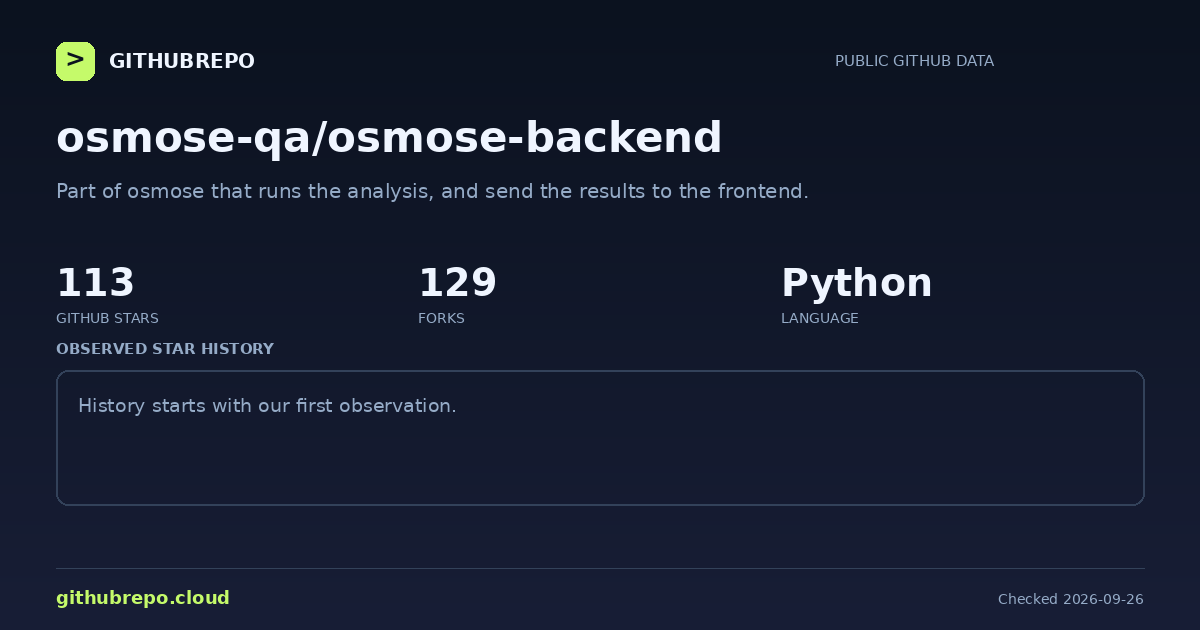Select the PUBLIC GITHUB DATA label
Image resolution: width=1200 pixels, height=630 pixels.
pyautogui.click(x=914, y=61)
